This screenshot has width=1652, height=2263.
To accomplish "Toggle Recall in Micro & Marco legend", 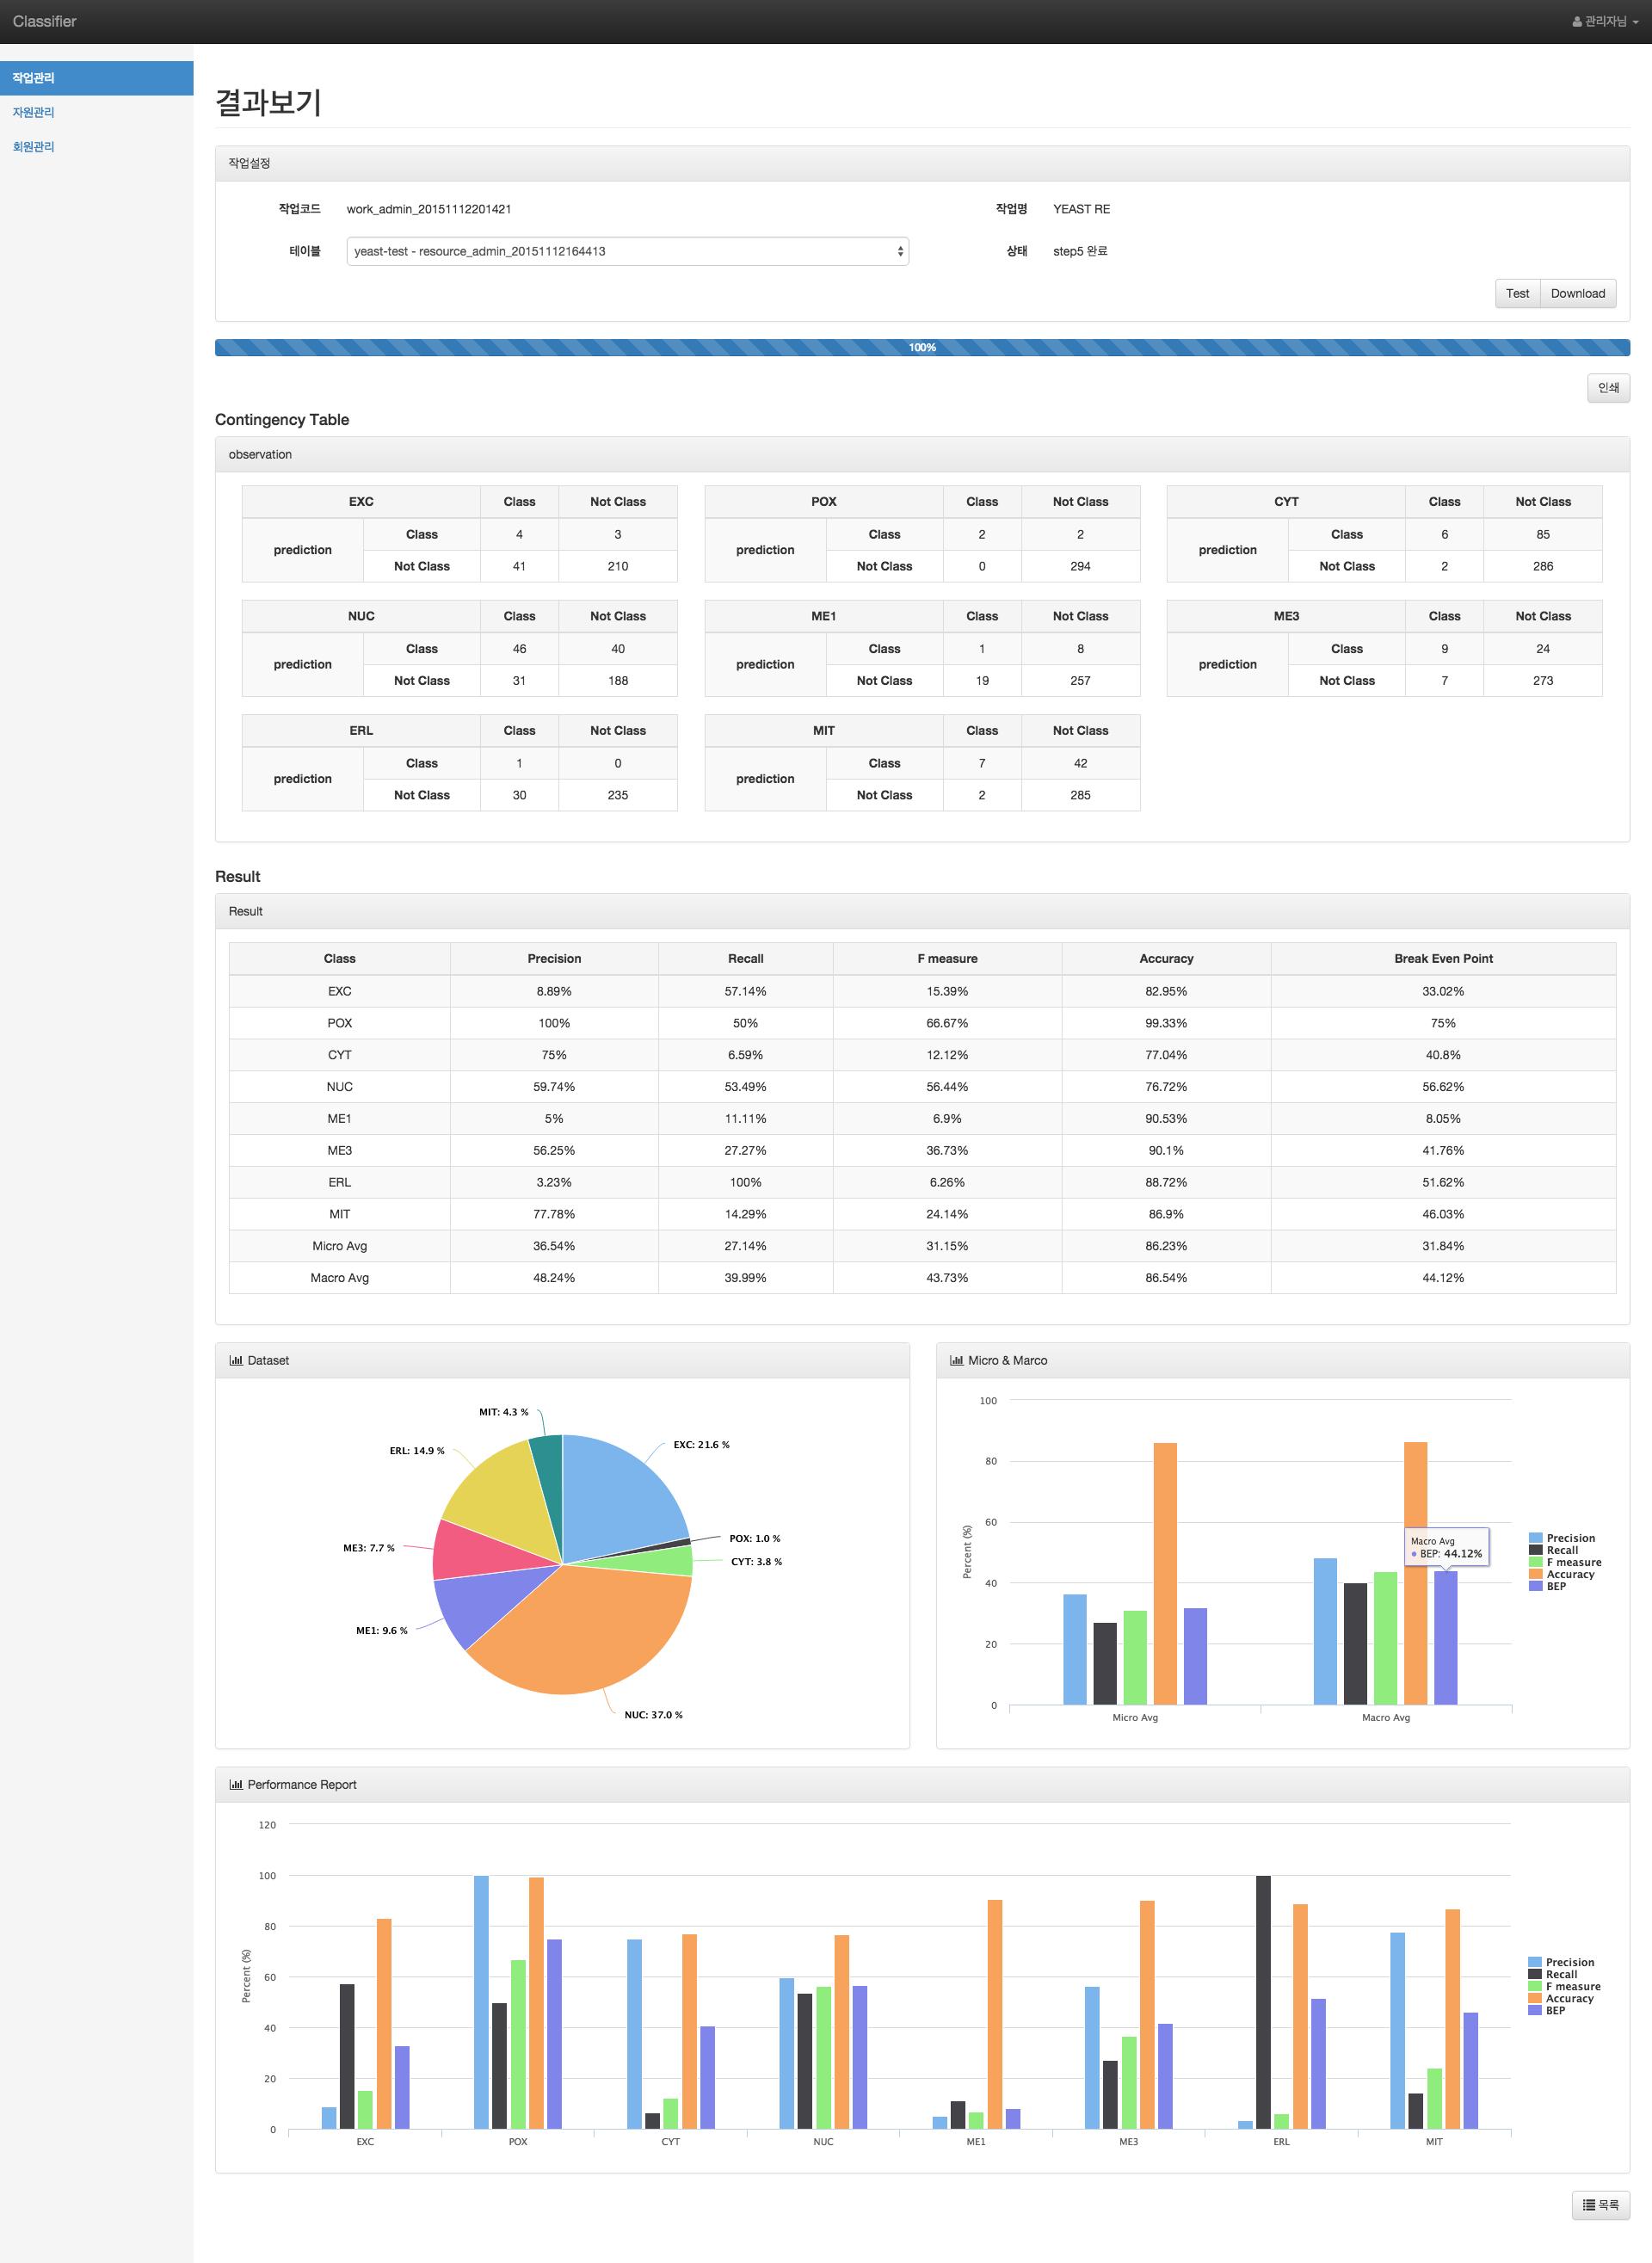I will (x=1554, y=1550).
